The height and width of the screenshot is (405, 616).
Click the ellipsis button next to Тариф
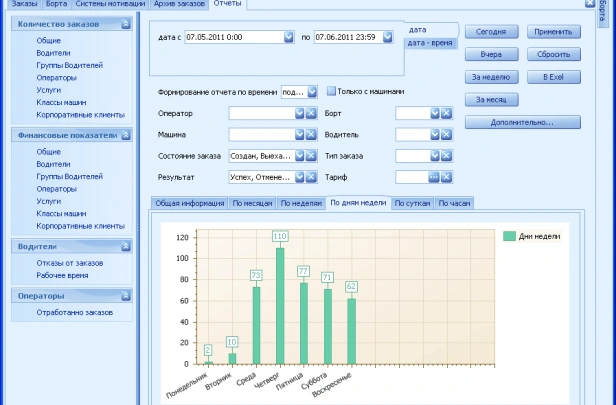coord(435,177)
